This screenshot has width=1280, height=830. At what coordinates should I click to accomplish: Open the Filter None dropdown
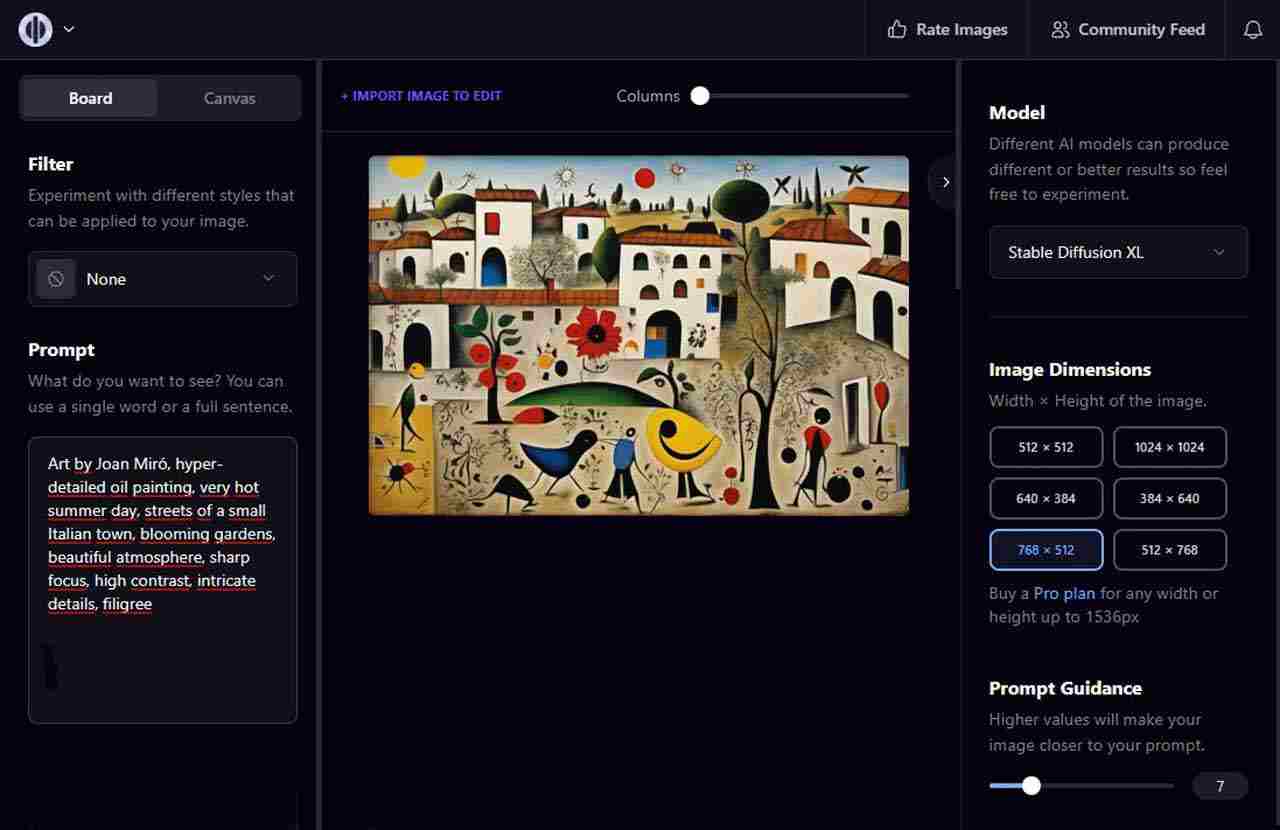tap(163, 279)
